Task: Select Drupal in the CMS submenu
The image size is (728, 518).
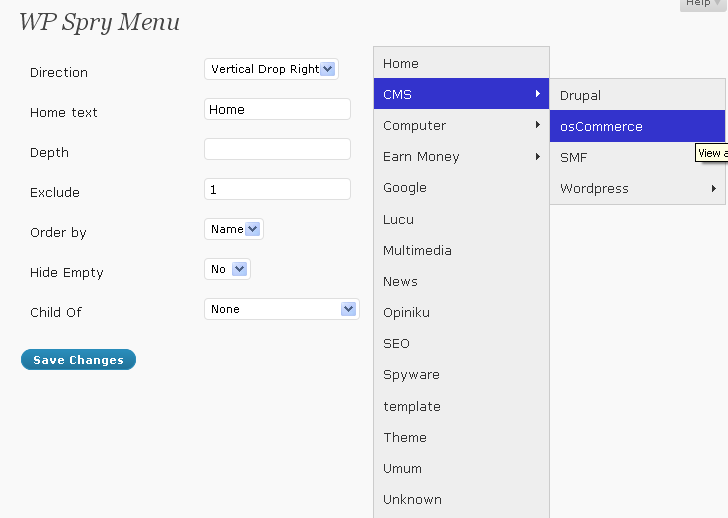Action: (637, 95)
